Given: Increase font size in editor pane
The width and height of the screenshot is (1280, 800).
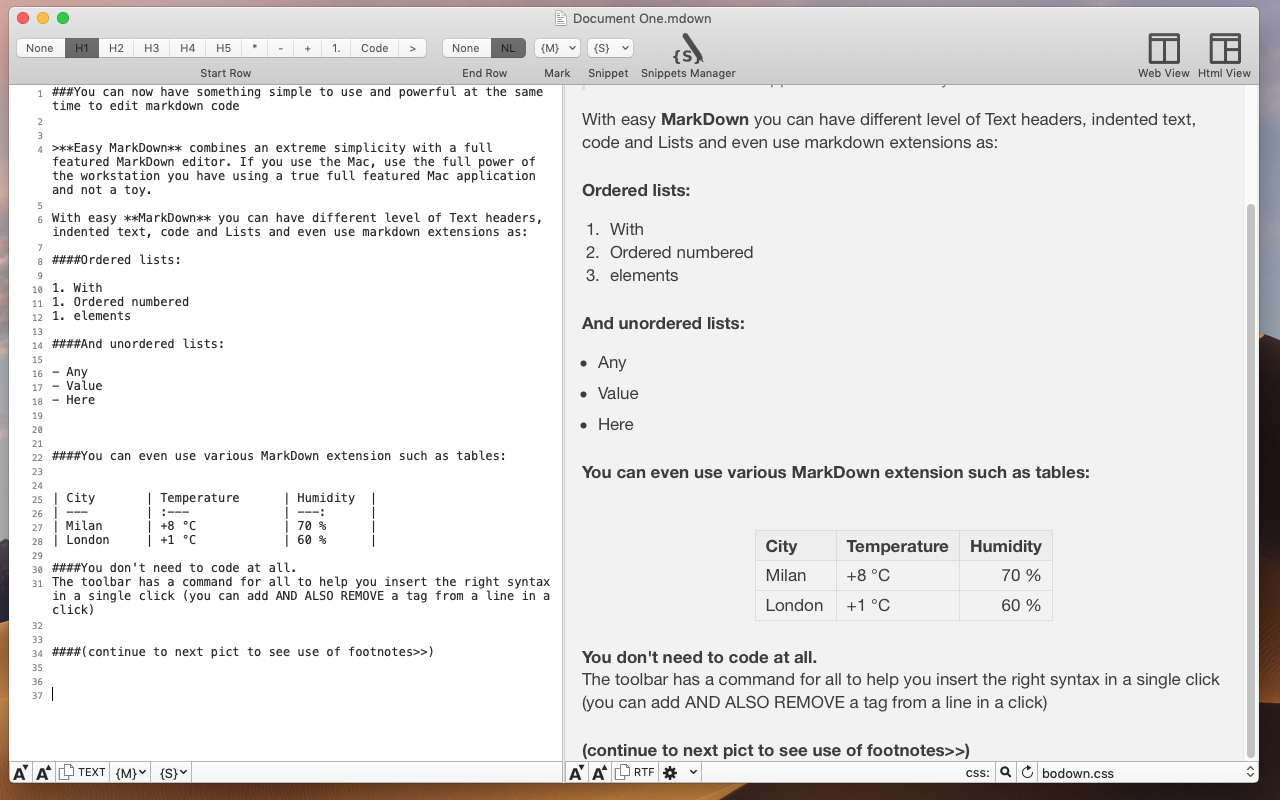Looking at the screenshot, I should click(x=43, y=772).
